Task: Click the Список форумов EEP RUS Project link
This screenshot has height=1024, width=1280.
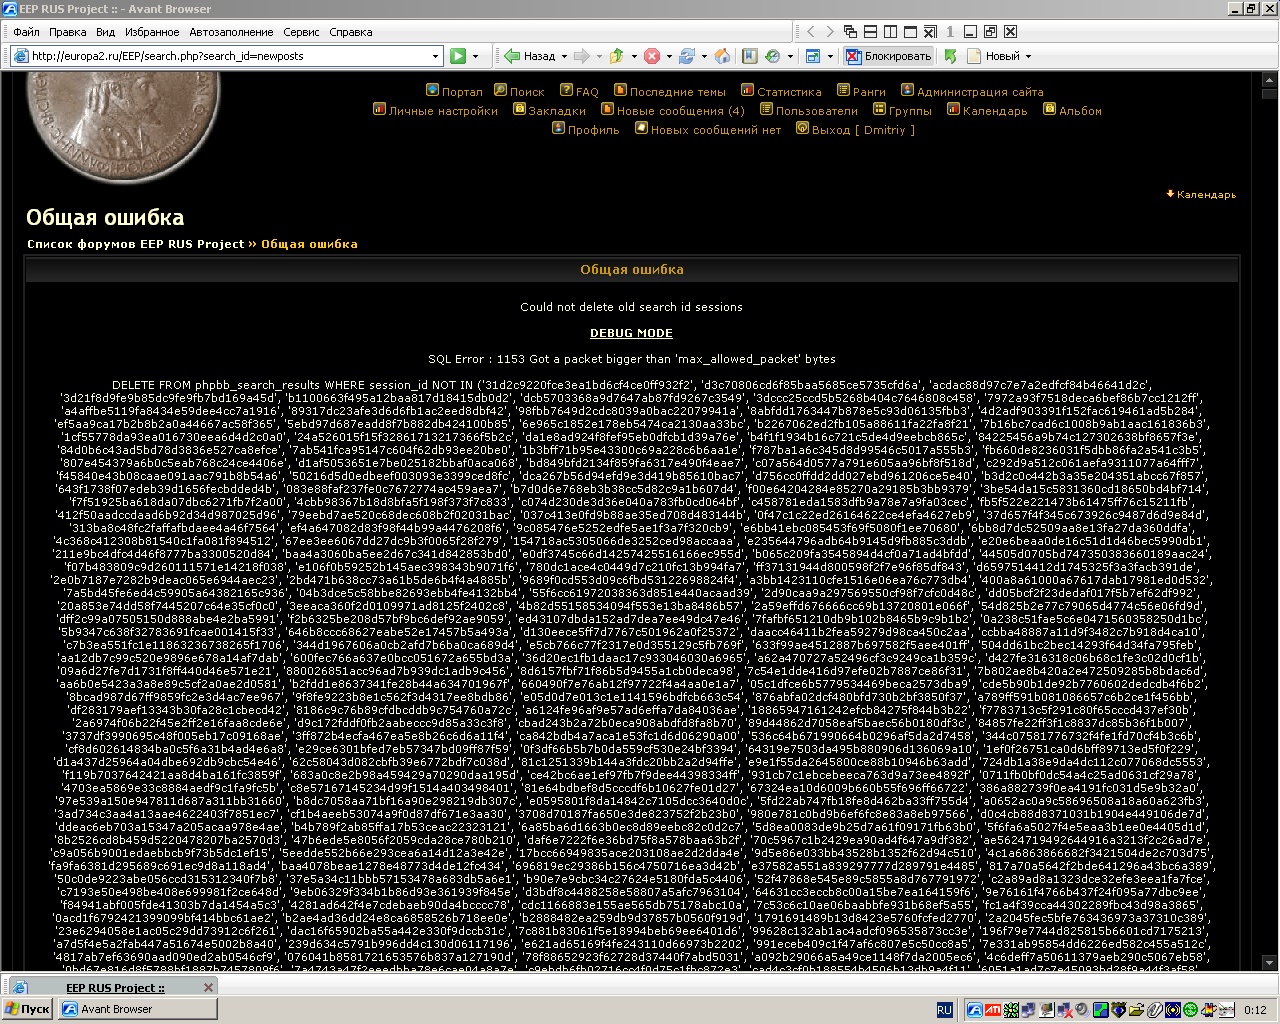Action: [x=135, y=244]
